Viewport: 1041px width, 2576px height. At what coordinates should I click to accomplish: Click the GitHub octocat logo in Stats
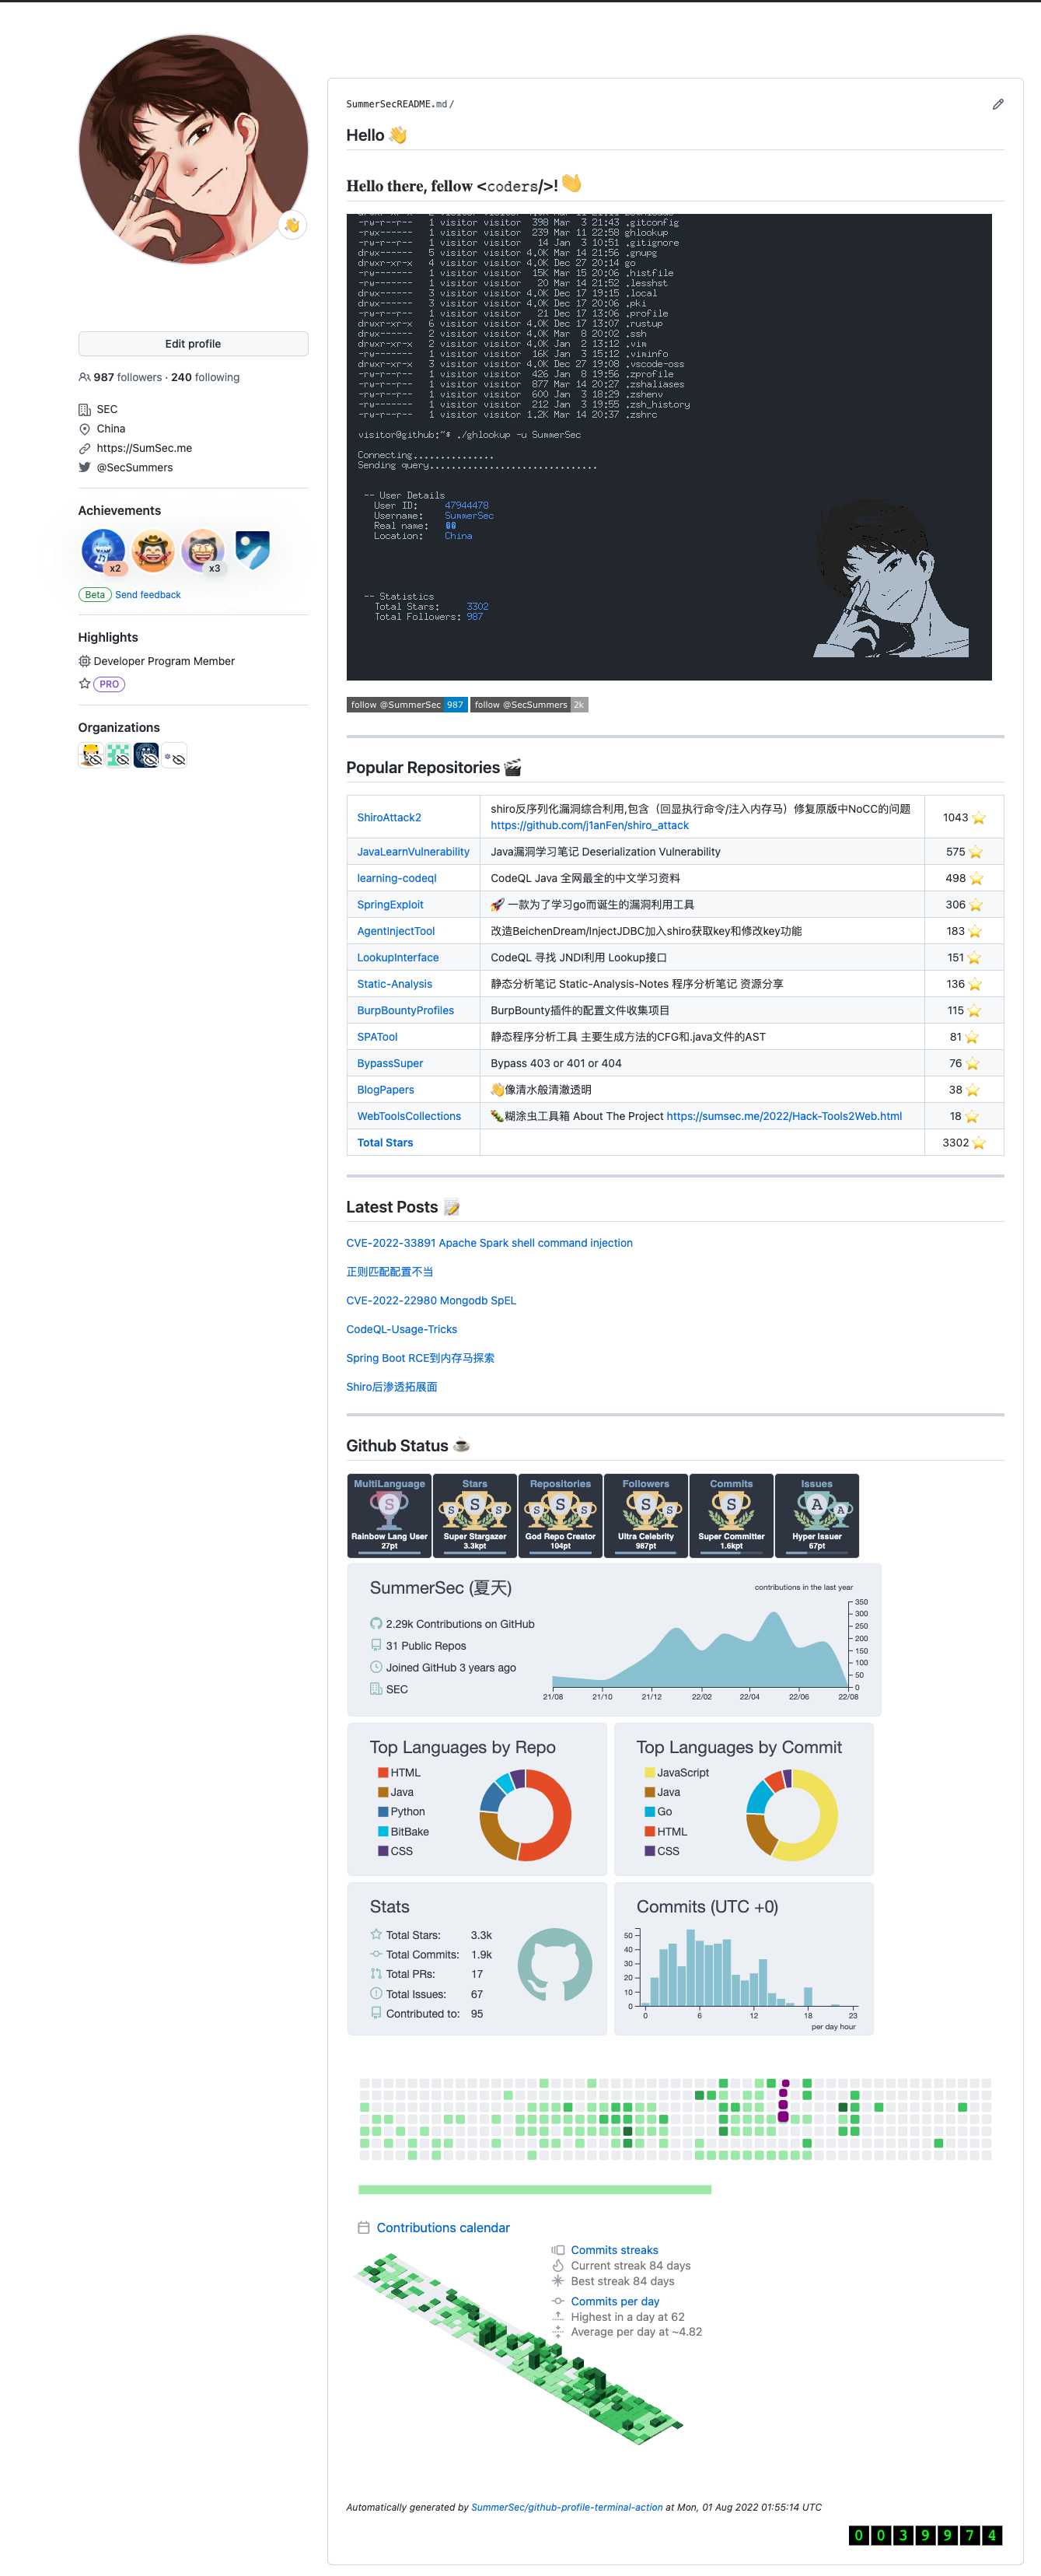pos(555,1964)
